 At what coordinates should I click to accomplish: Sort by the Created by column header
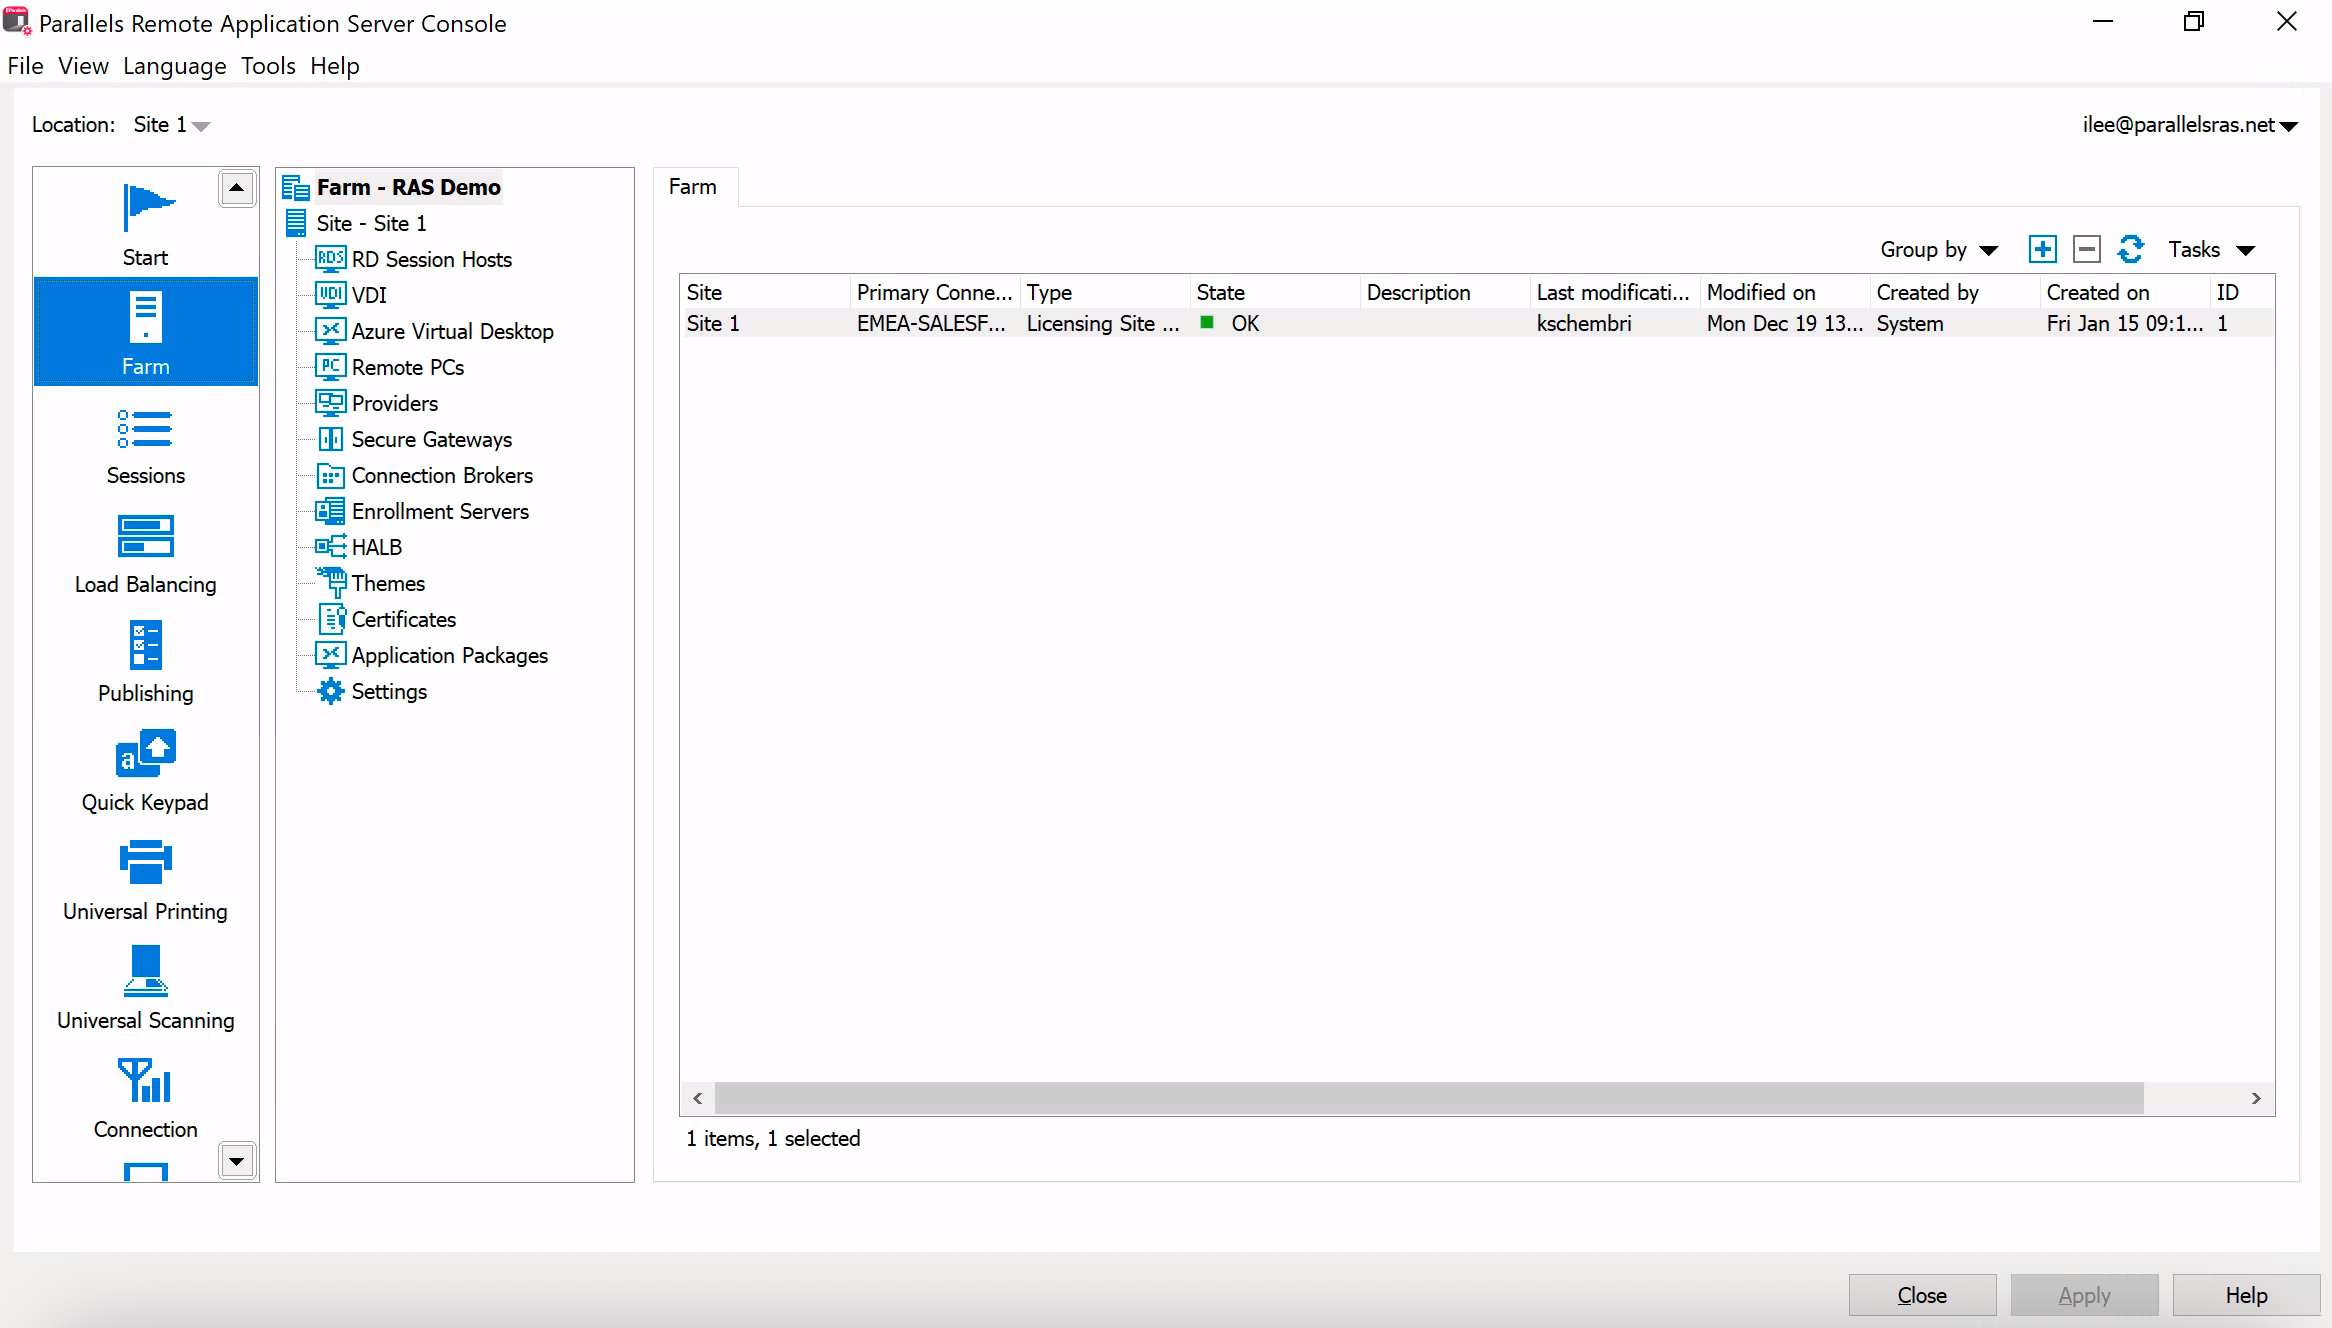tap(1955, 292)
